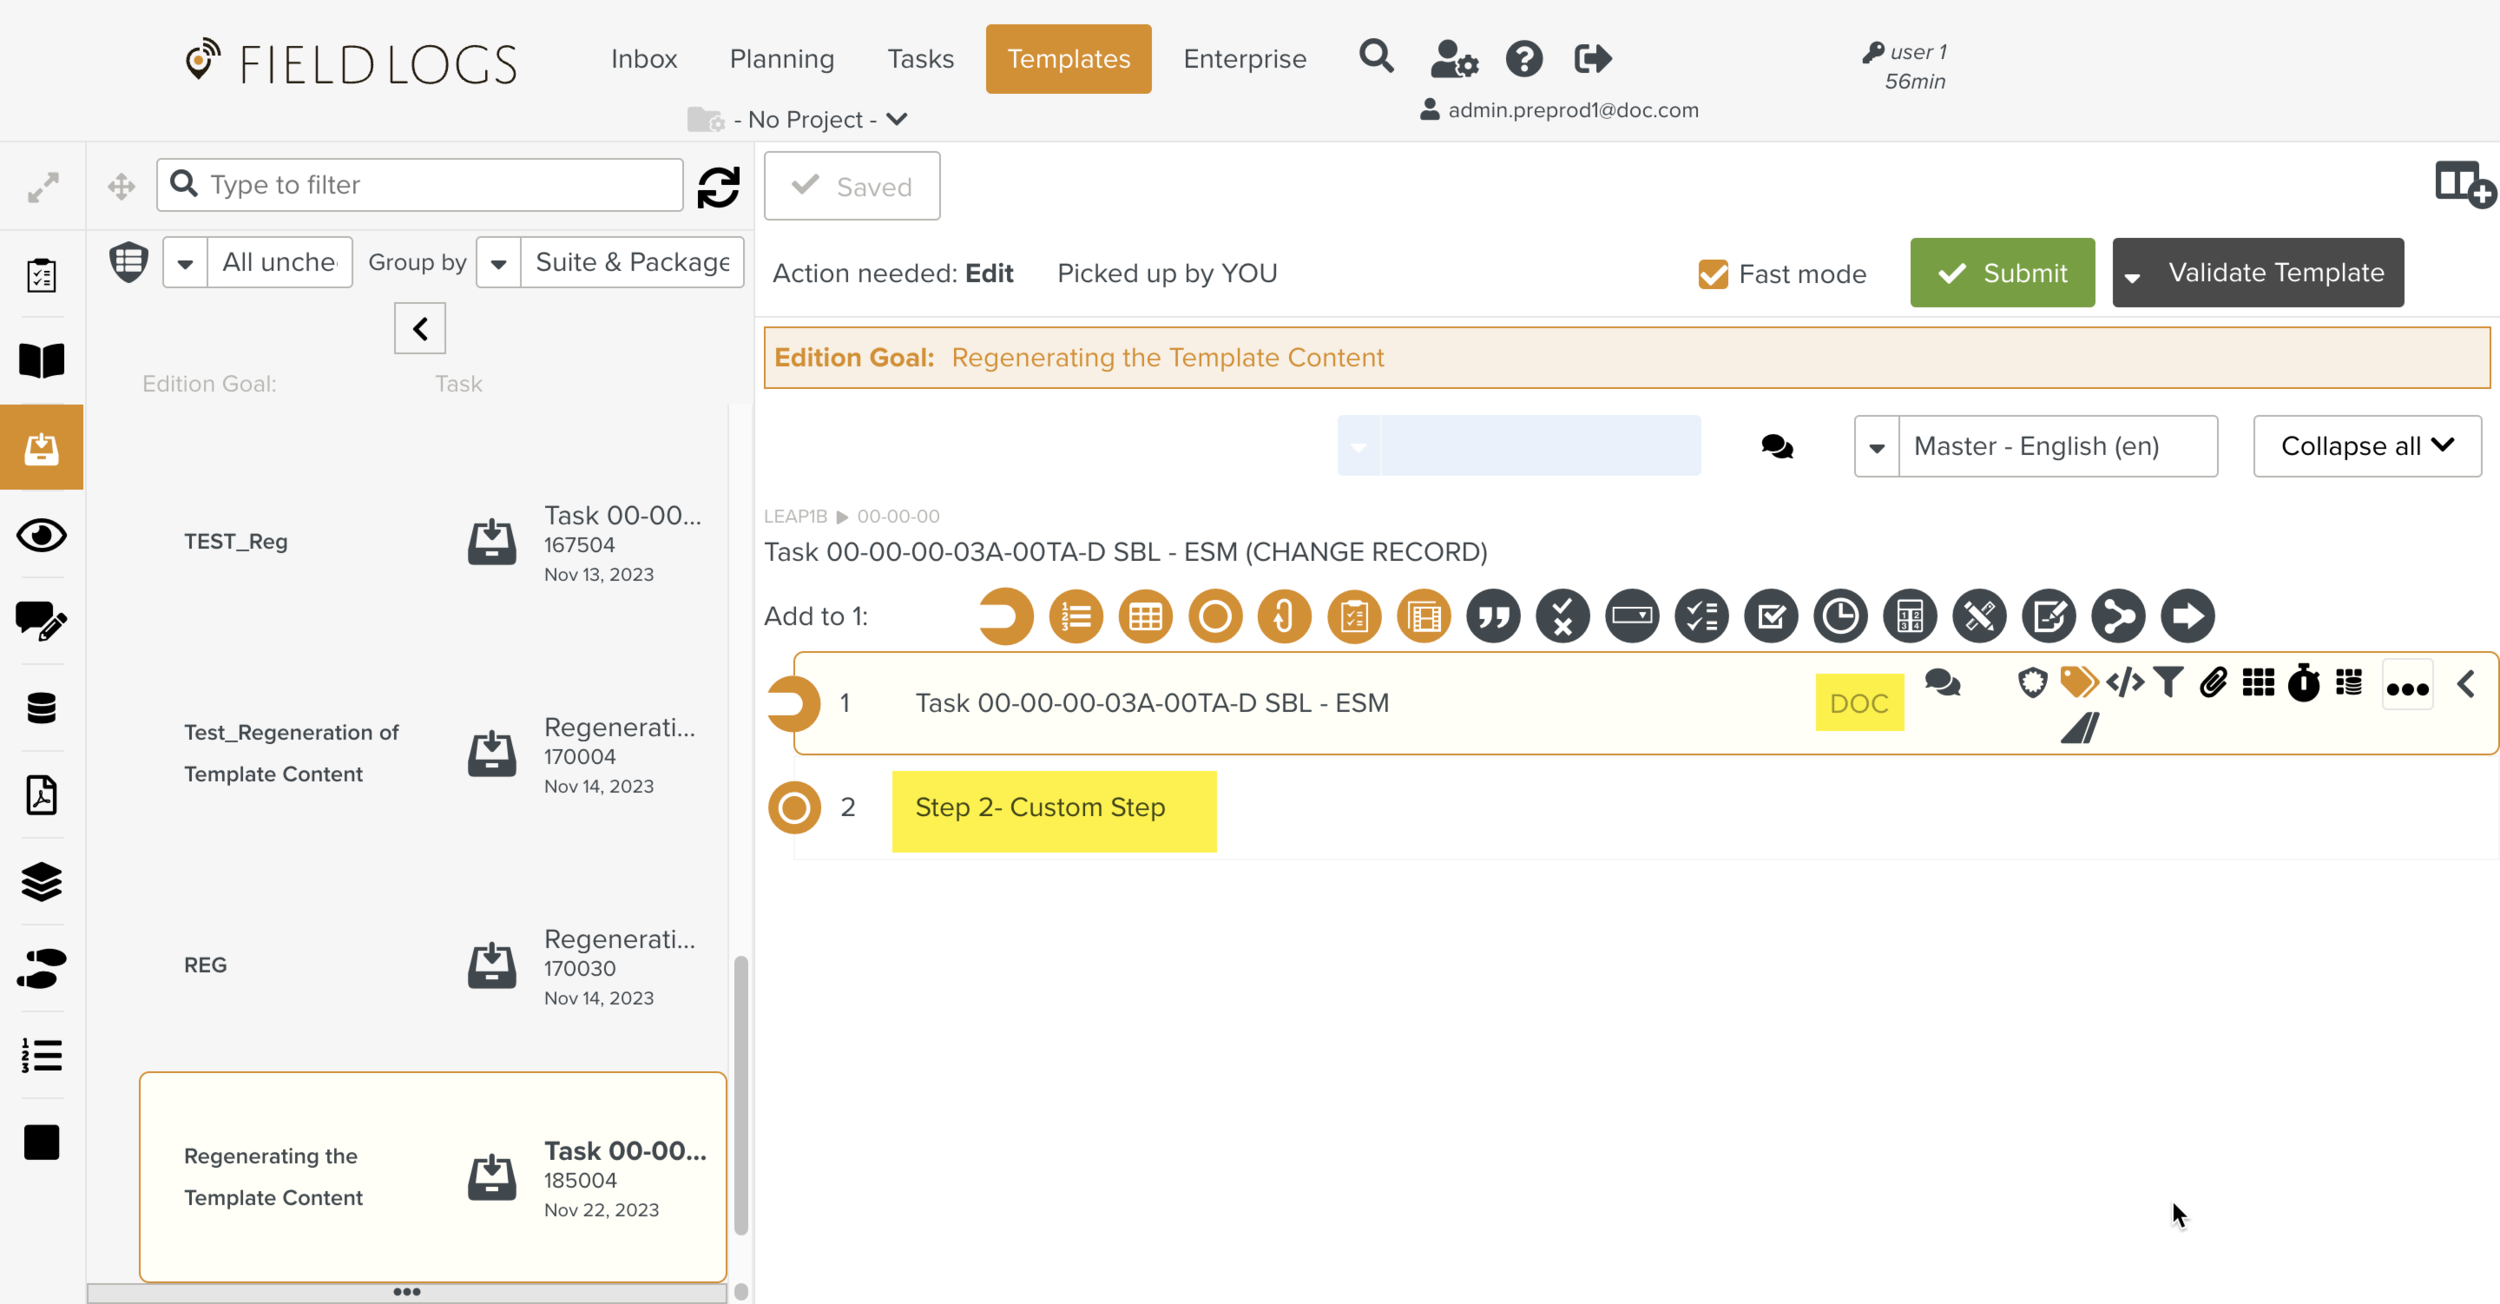Click the Type to filter input field
2500x1304 pixels.
[x=420, y=185]
